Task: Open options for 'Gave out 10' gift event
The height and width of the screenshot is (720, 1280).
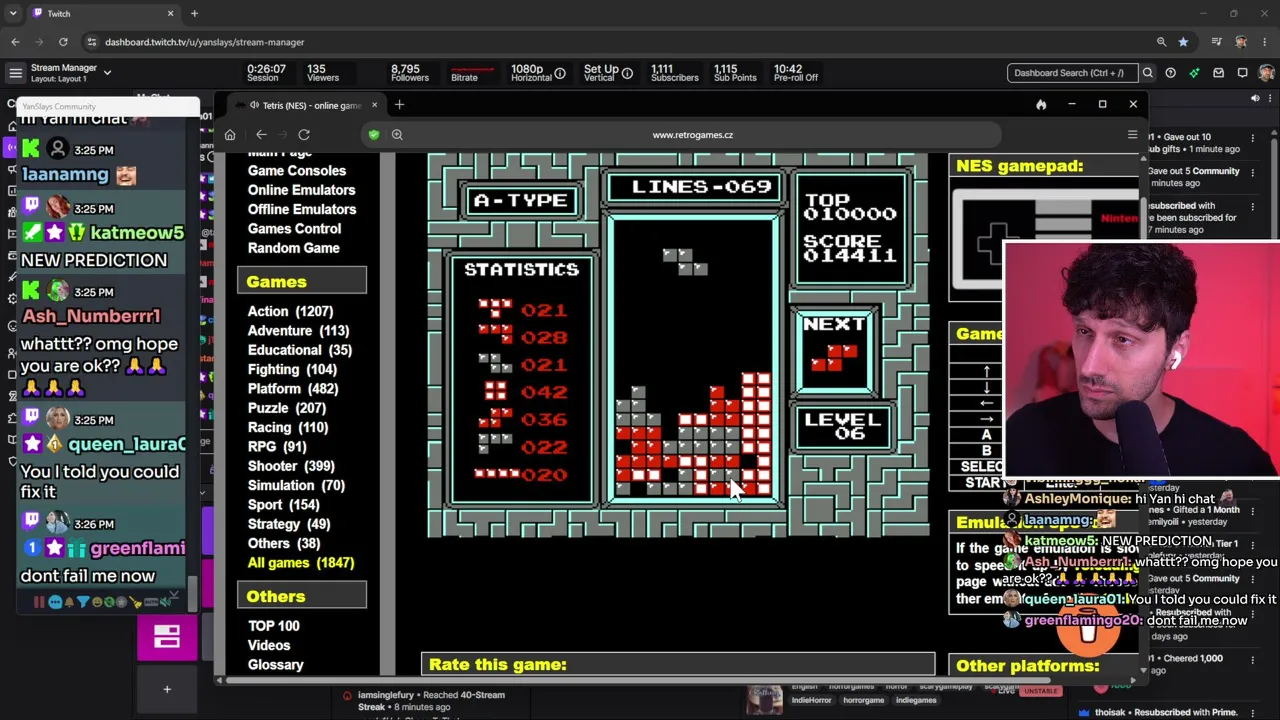Action: point(1253,138)
